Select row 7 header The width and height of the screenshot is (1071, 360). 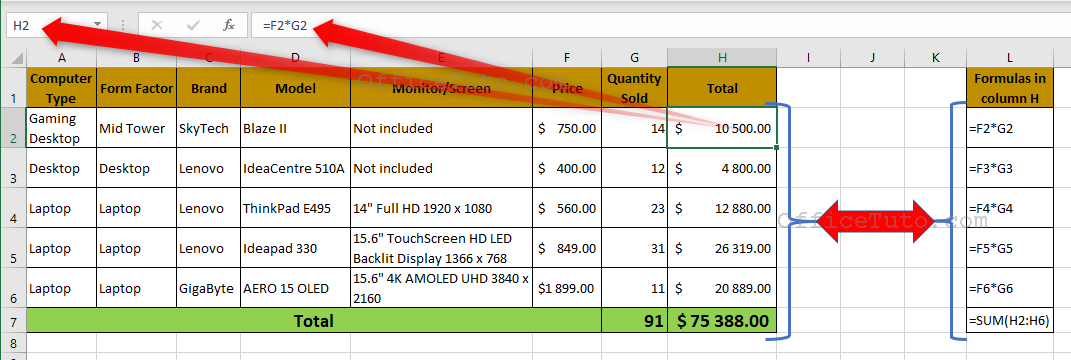[14, 320]
